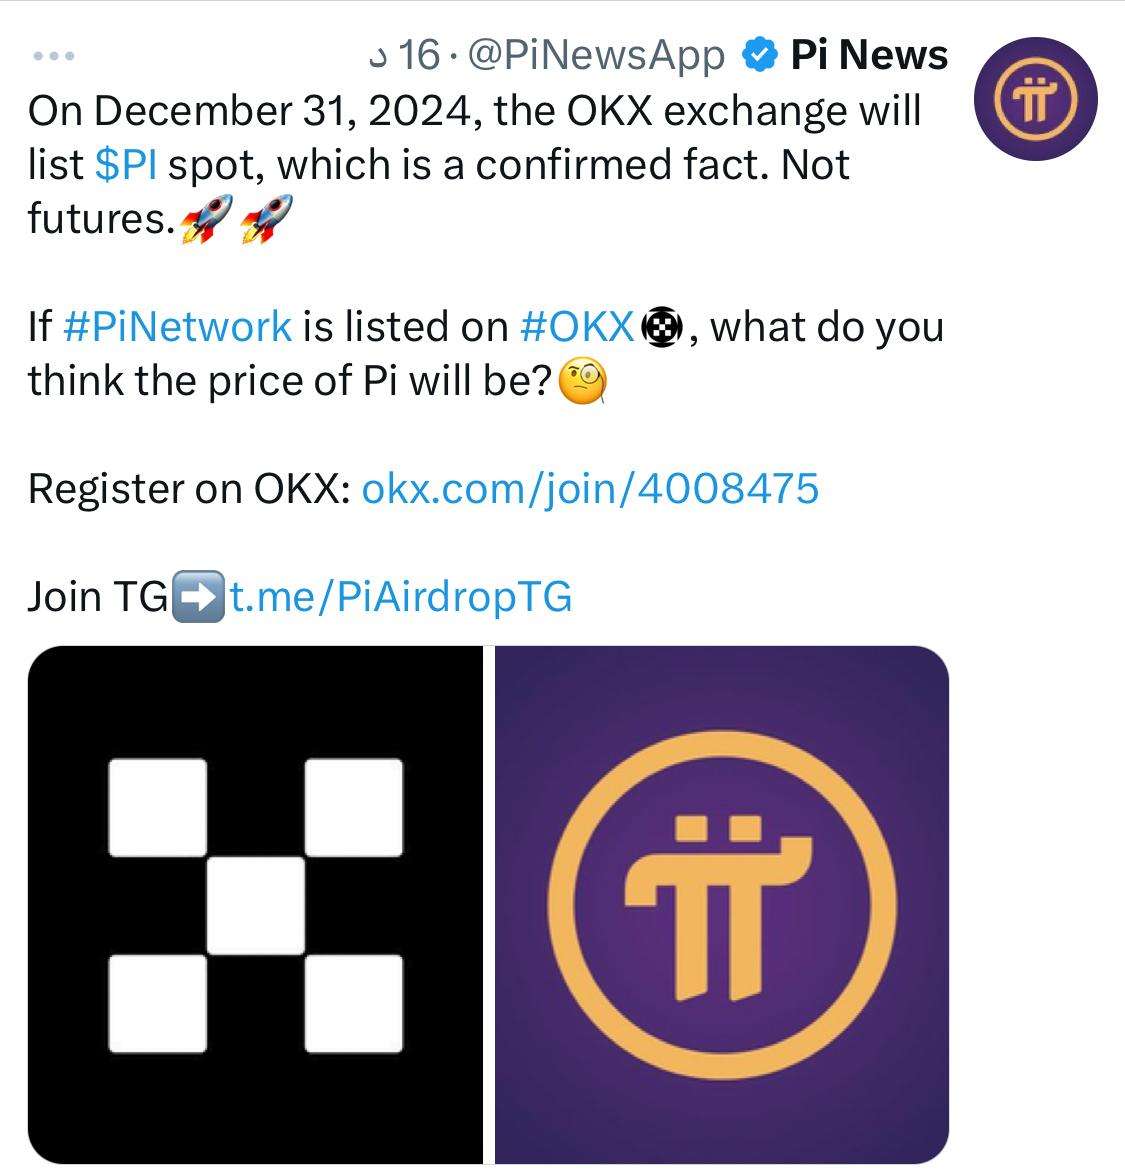1125x1171 pixels.
Task: Click the second rocket emoji
Action: 268,218
